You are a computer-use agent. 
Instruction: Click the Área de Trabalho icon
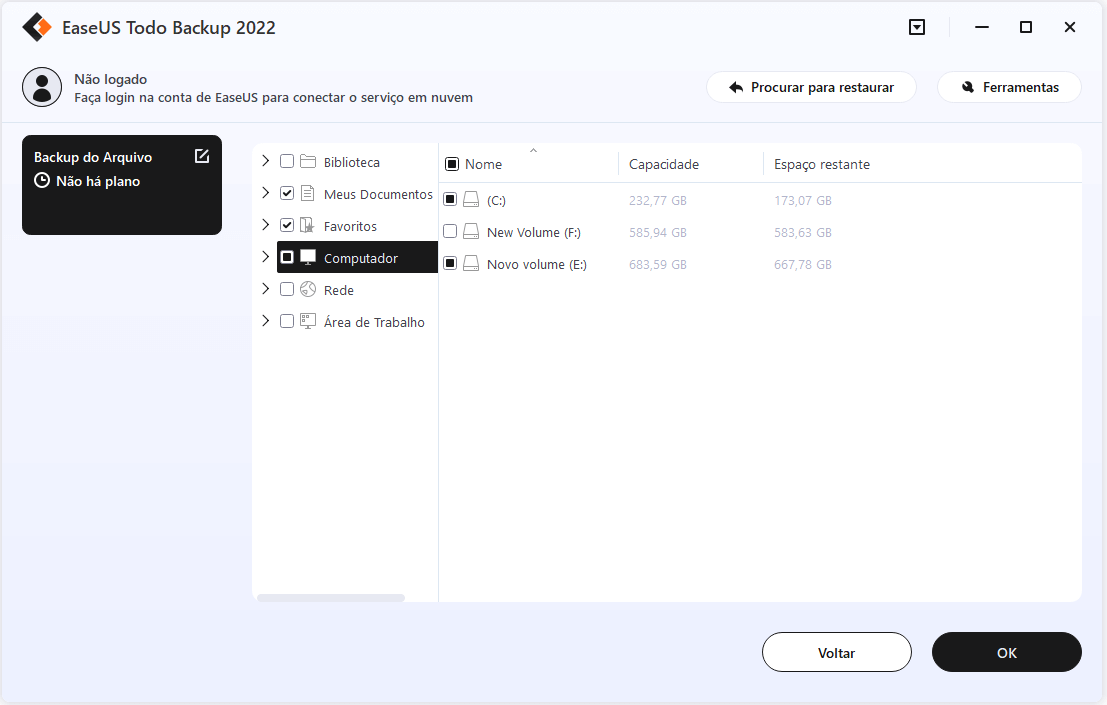307,321
